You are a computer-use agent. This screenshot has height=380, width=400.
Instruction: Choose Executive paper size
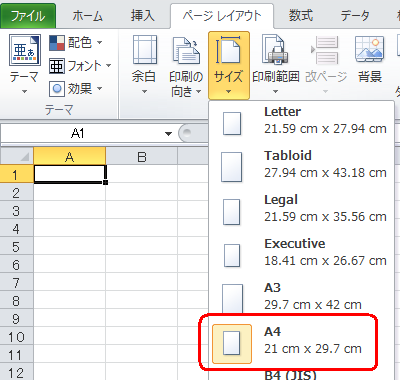pos(302,253)
